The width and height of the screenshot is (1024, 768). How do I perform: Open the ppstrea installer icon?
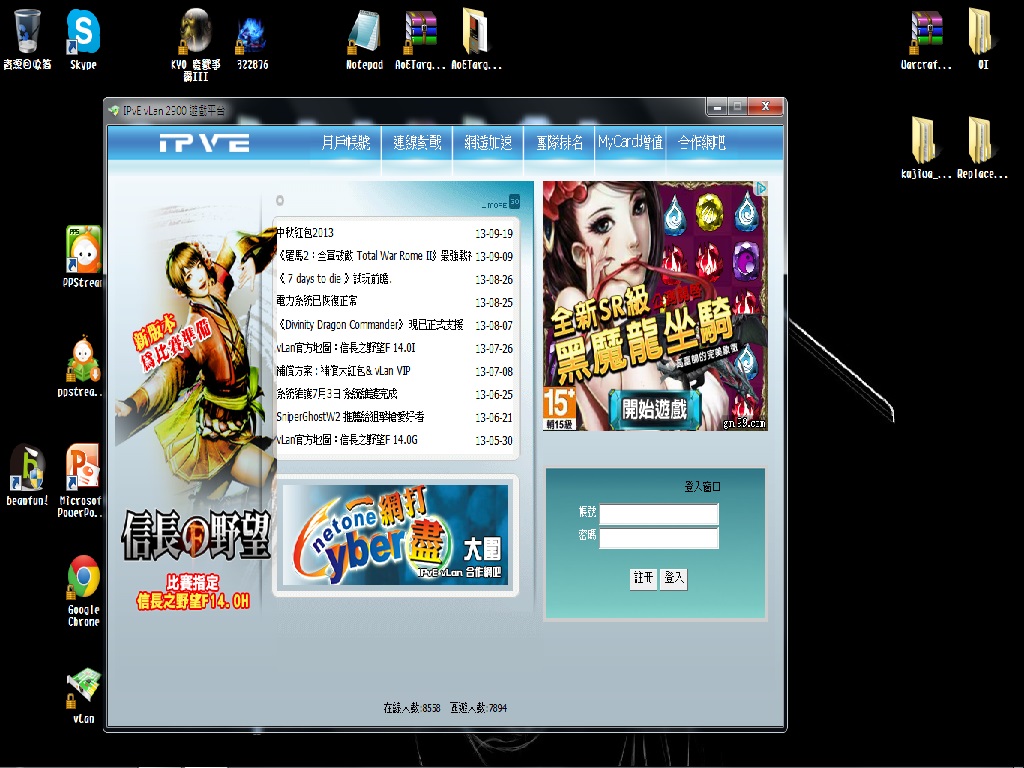pos(82,366)
